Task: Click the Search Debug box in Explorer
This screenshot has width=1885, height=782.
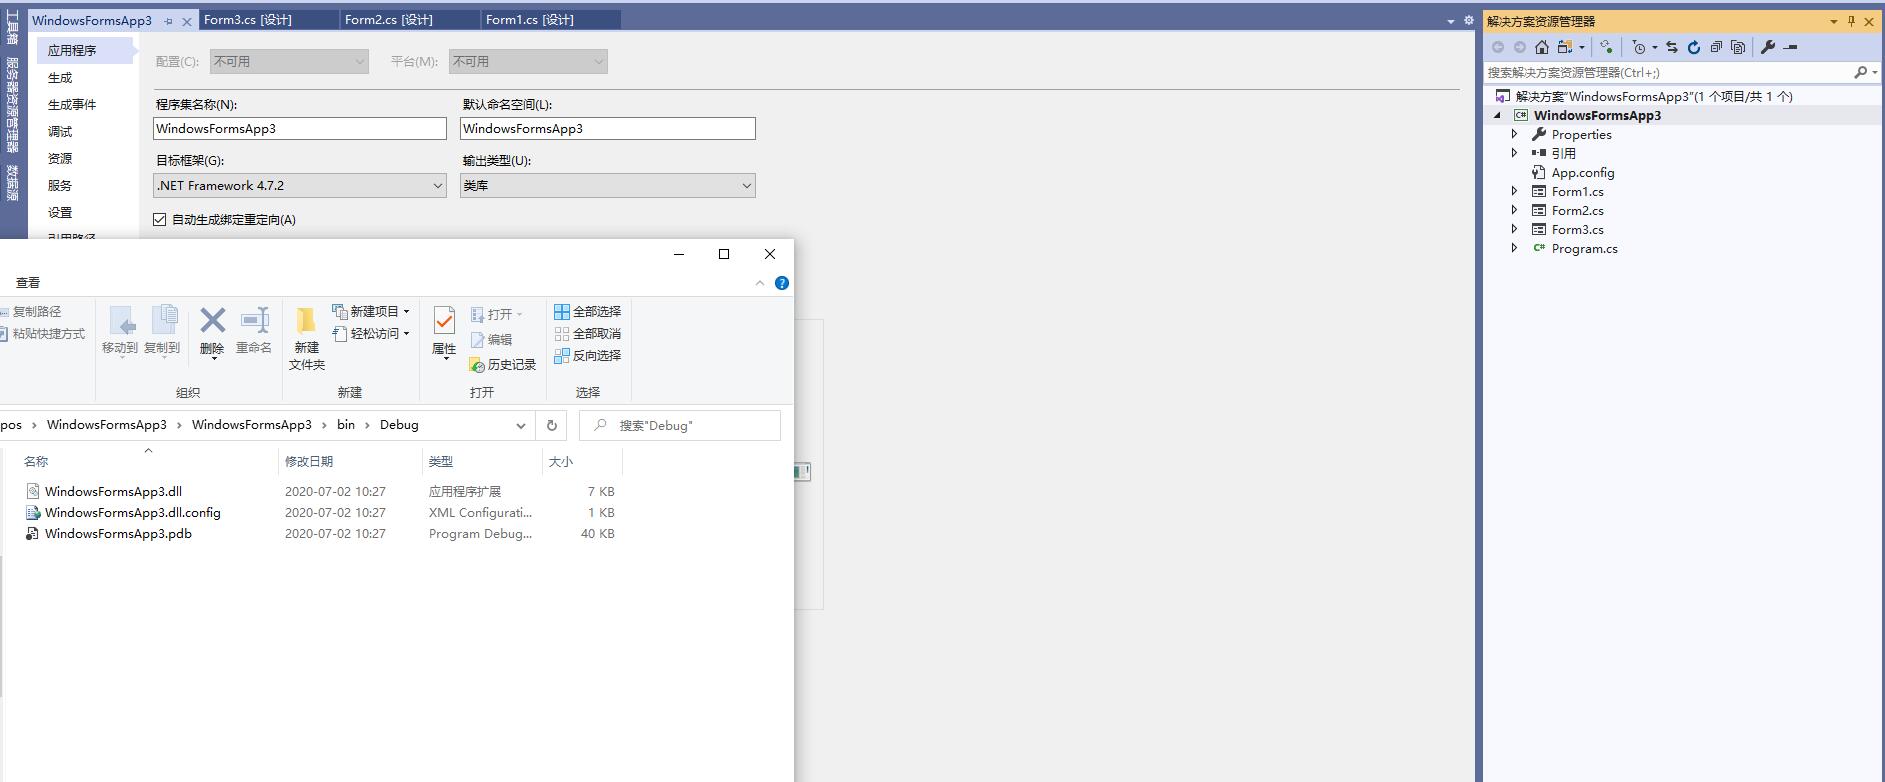Action: point(680,425)
